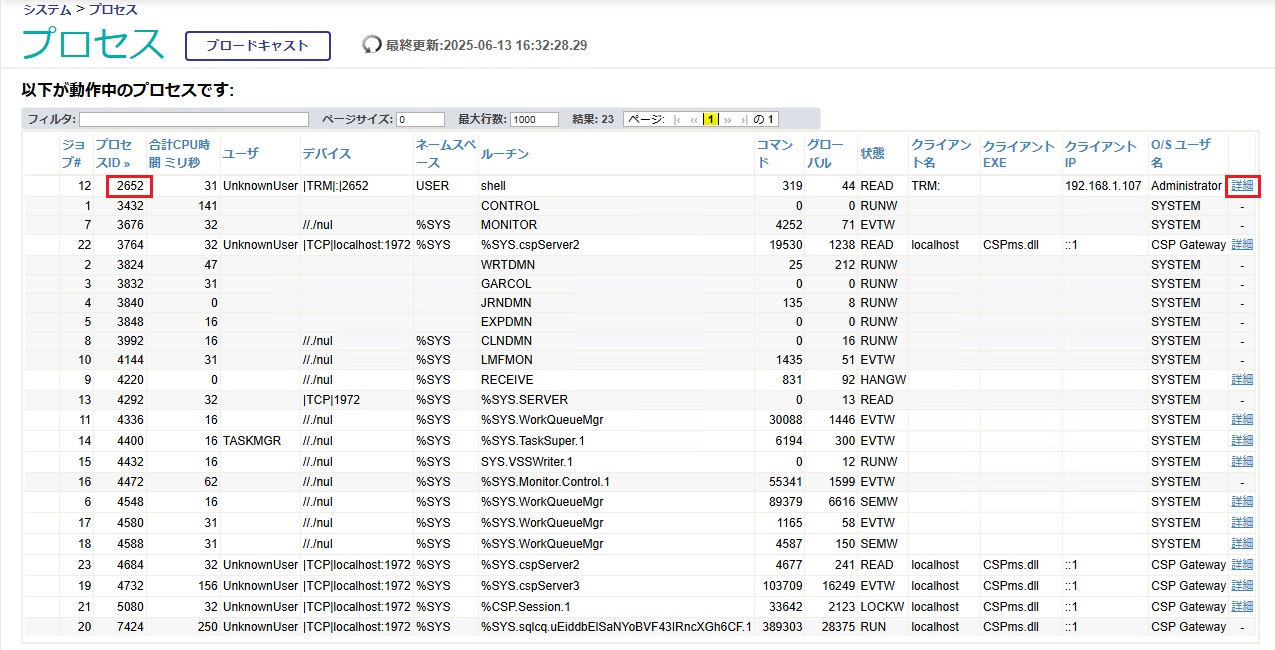
Task: Go to first page with |< arrow
Action: pos(676,119)
